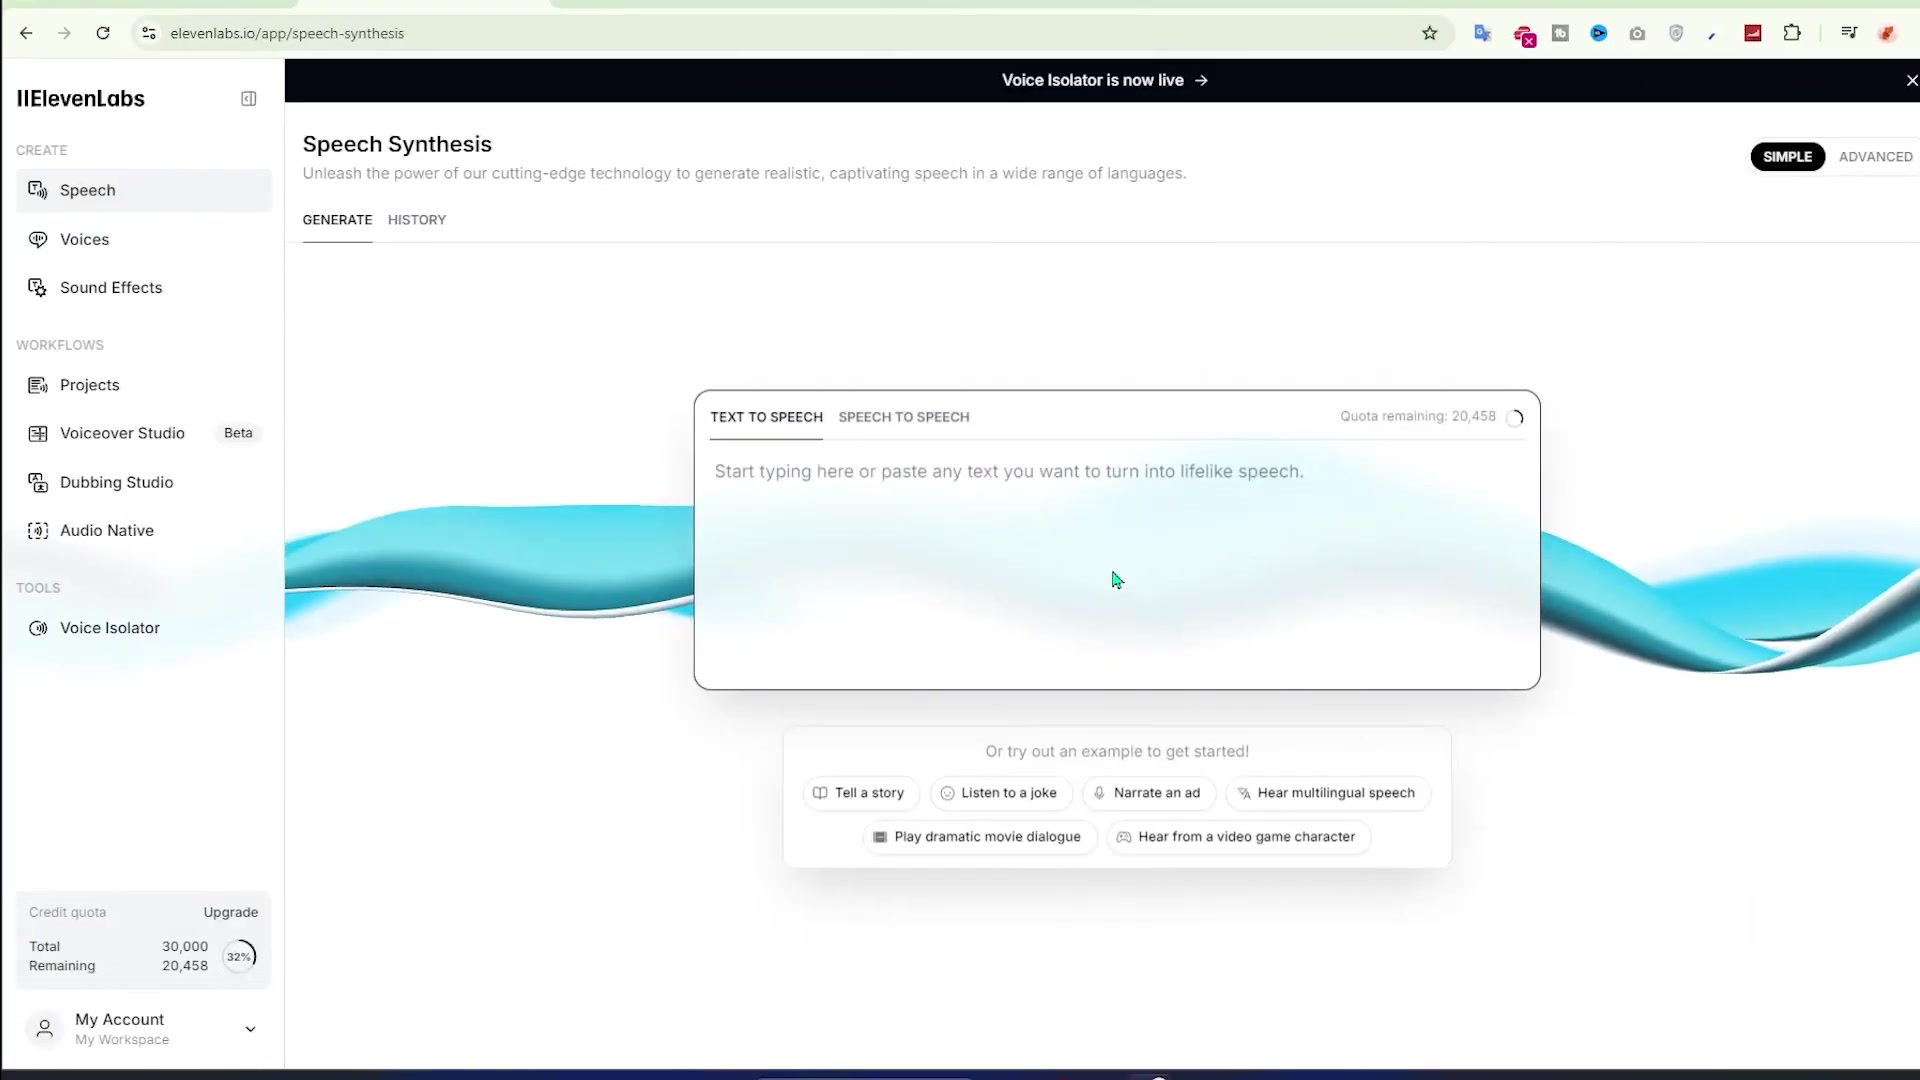Click the text input area for speech
The height and width of the screenshot is (1080, 1920).
1117,565
